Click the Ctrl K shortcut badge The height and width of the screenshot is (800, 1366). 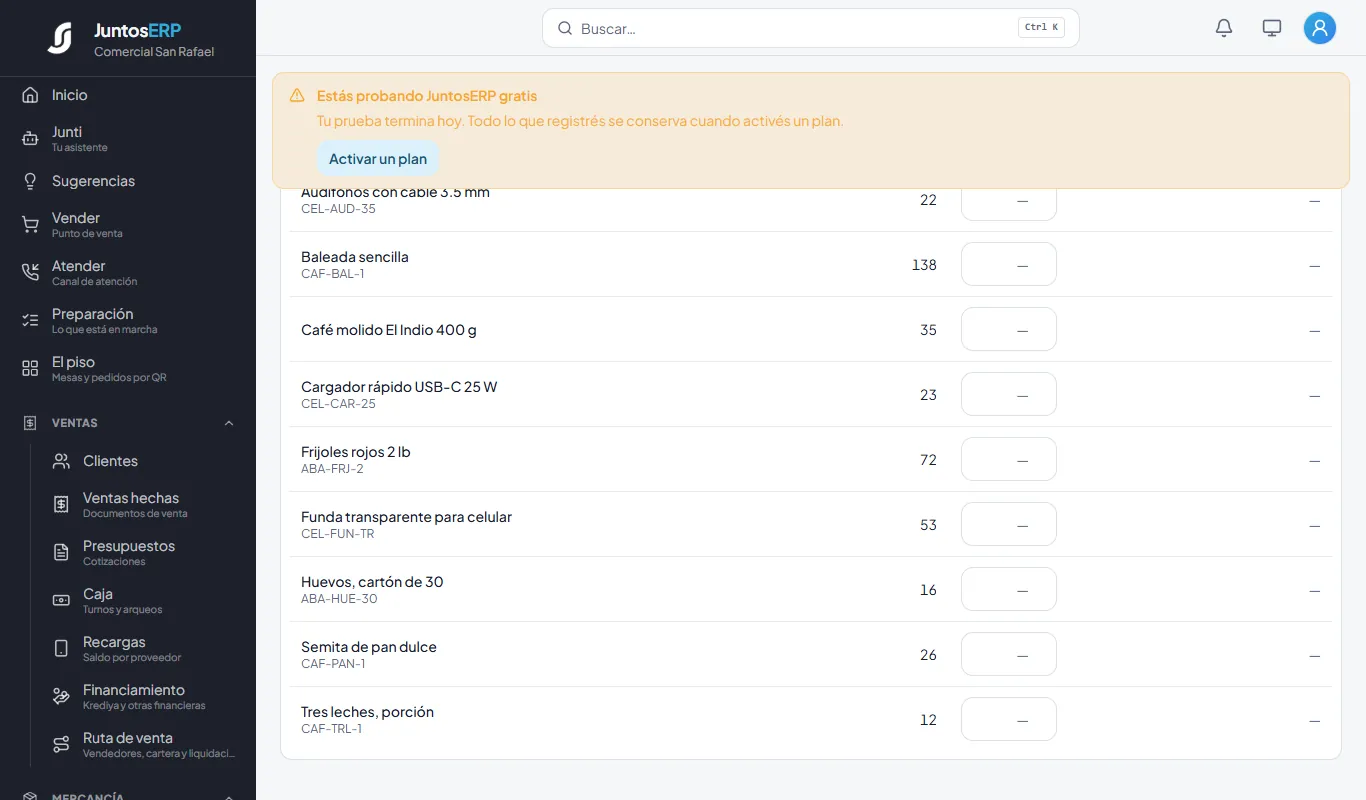point(1041,28)
